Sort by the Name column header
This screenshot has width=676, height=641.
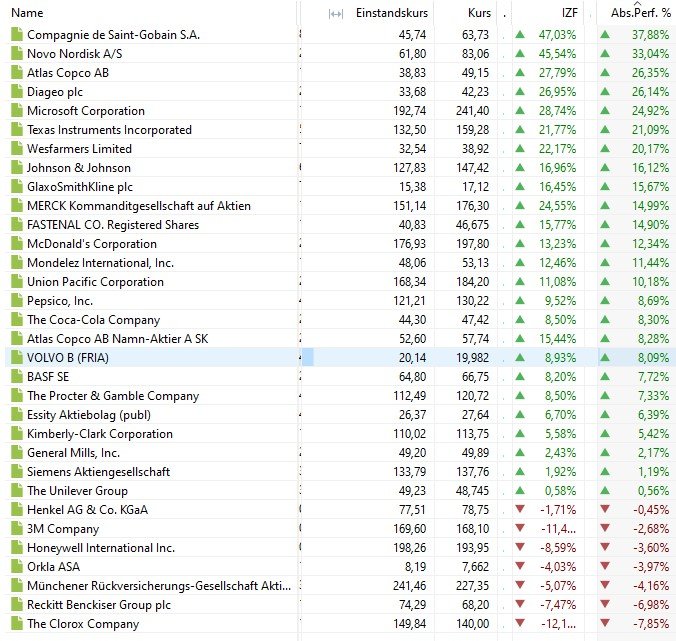(x=27, y=13)
